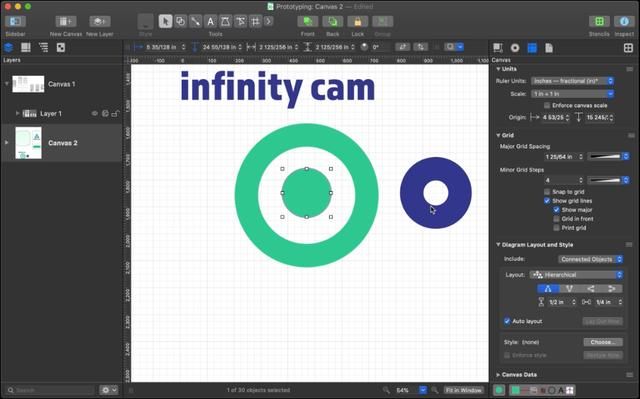Select the Text tool in toolbar
640x399 pixels.
tap(210, 21)
